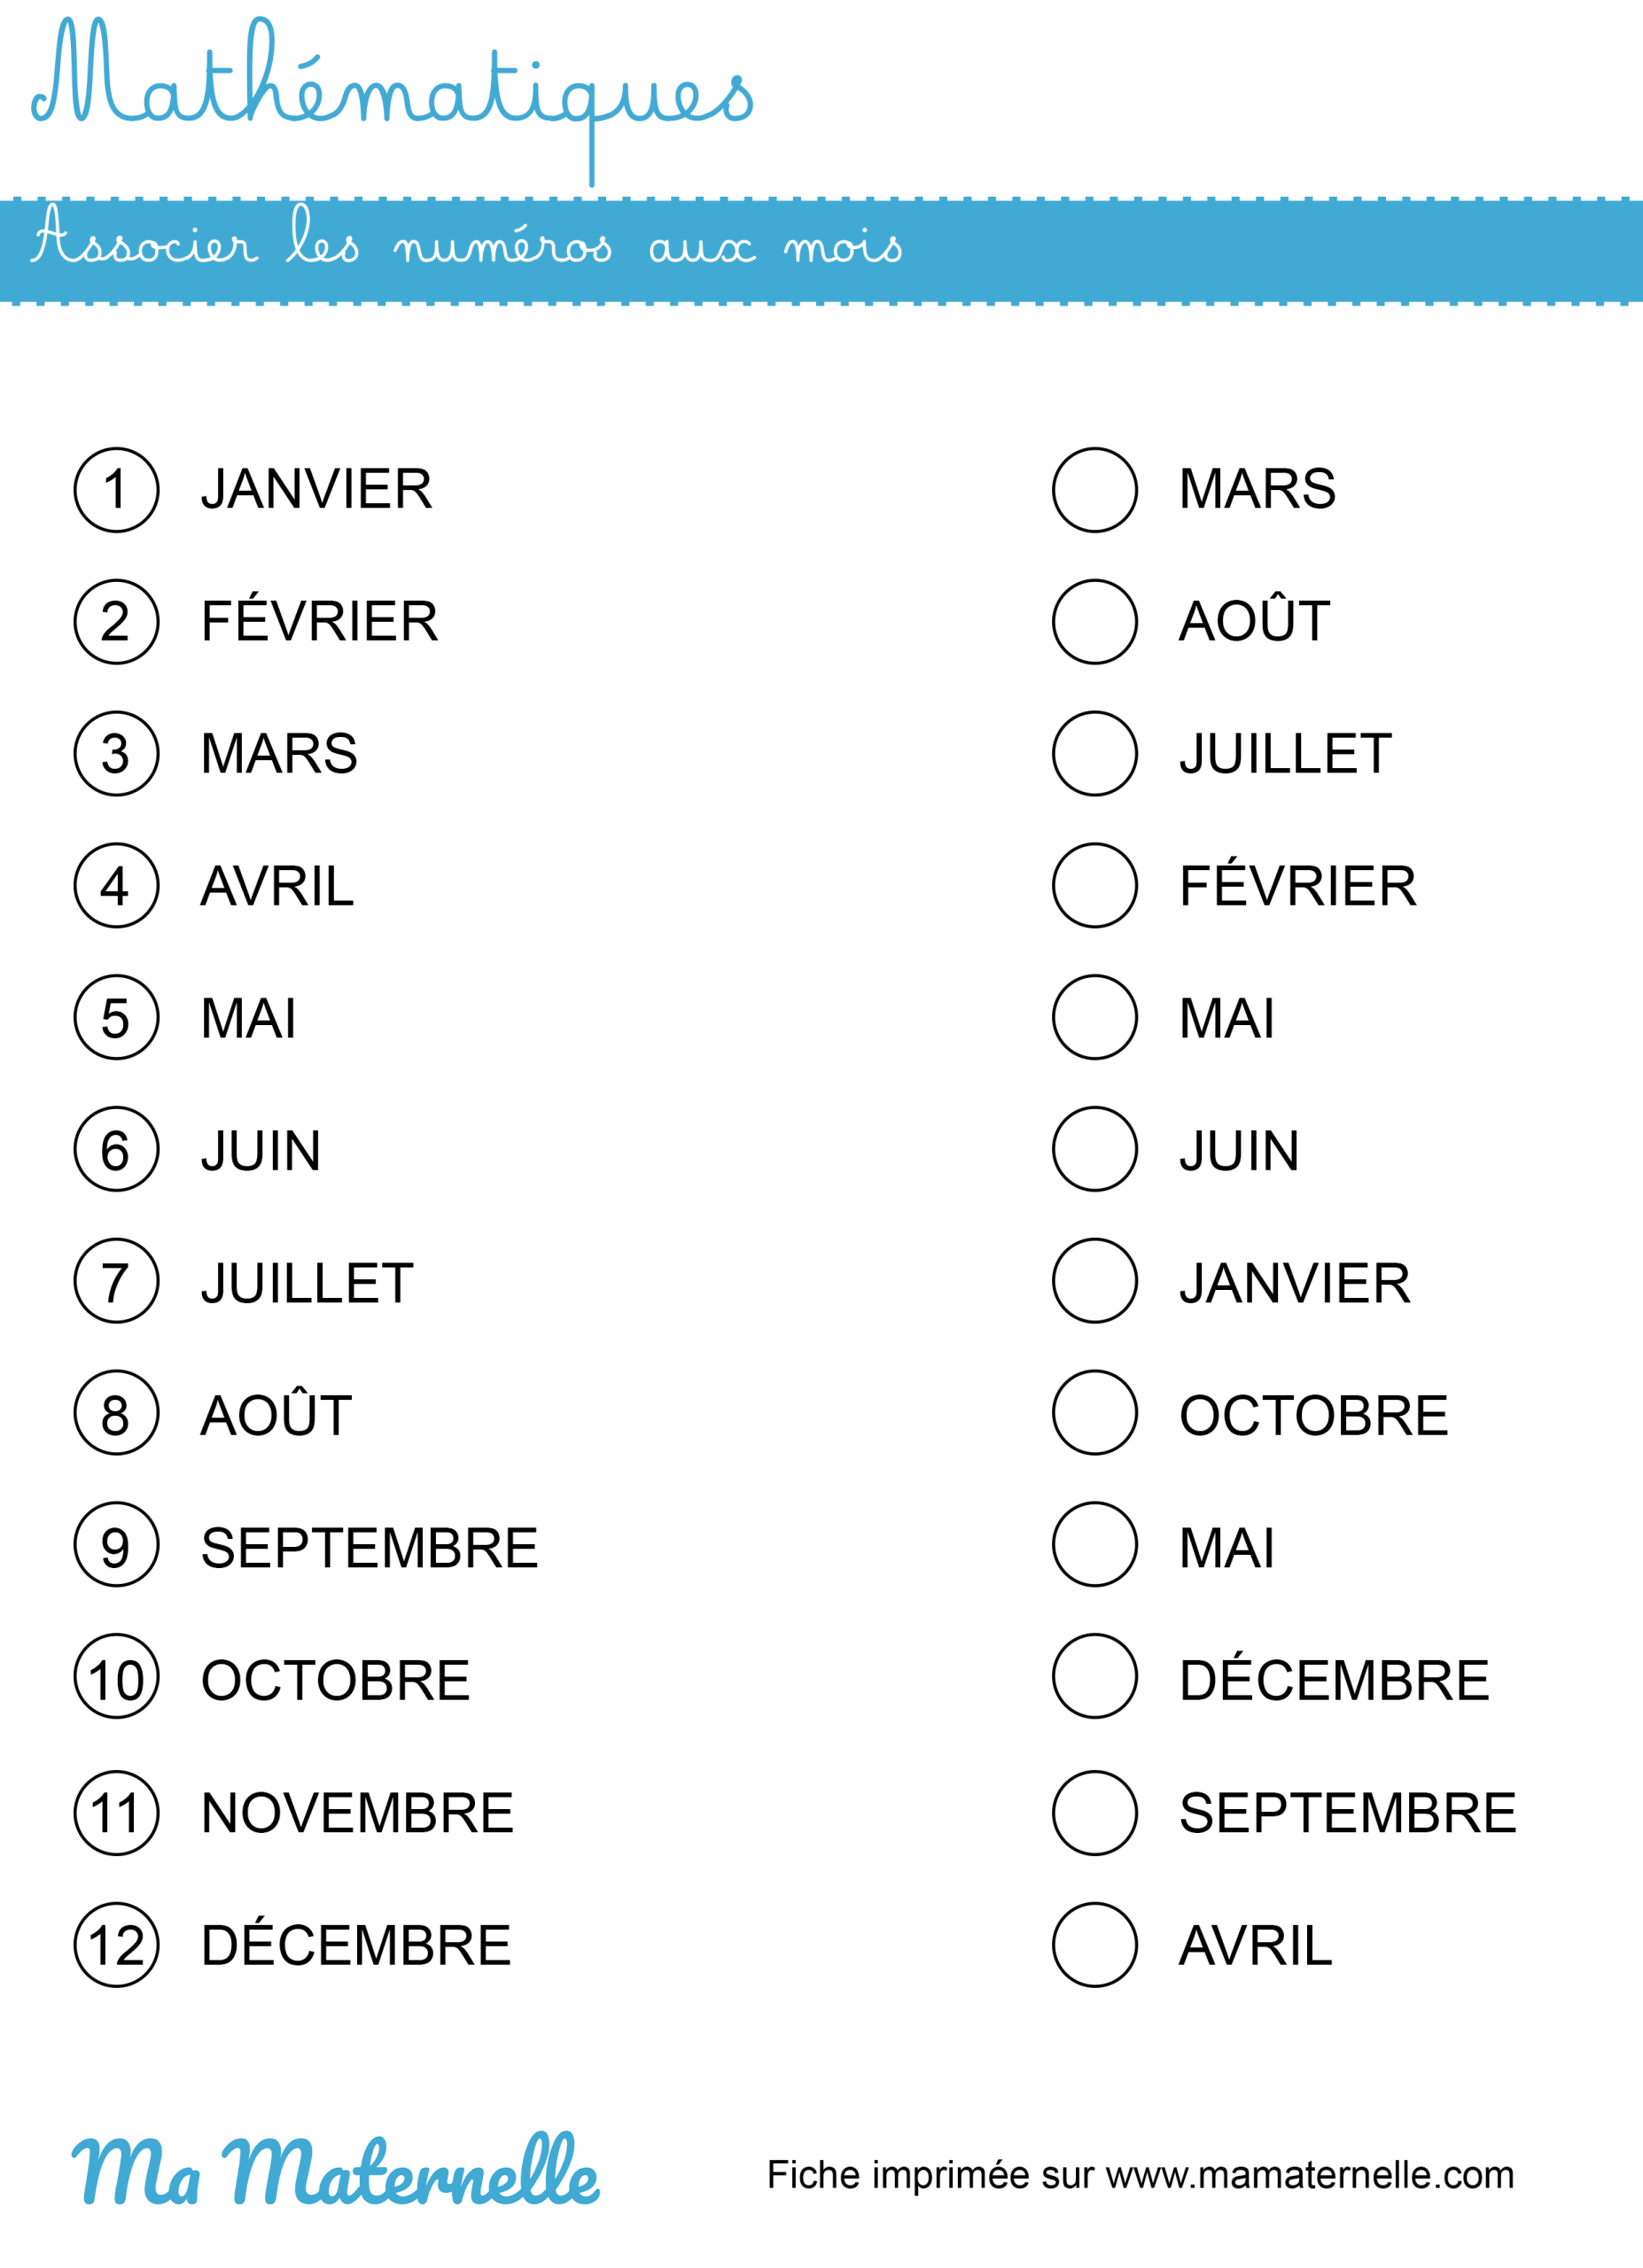Select the circled number 10 icon
The width and height of the screenshot is (1643, 2268).
pos(116,1677)
